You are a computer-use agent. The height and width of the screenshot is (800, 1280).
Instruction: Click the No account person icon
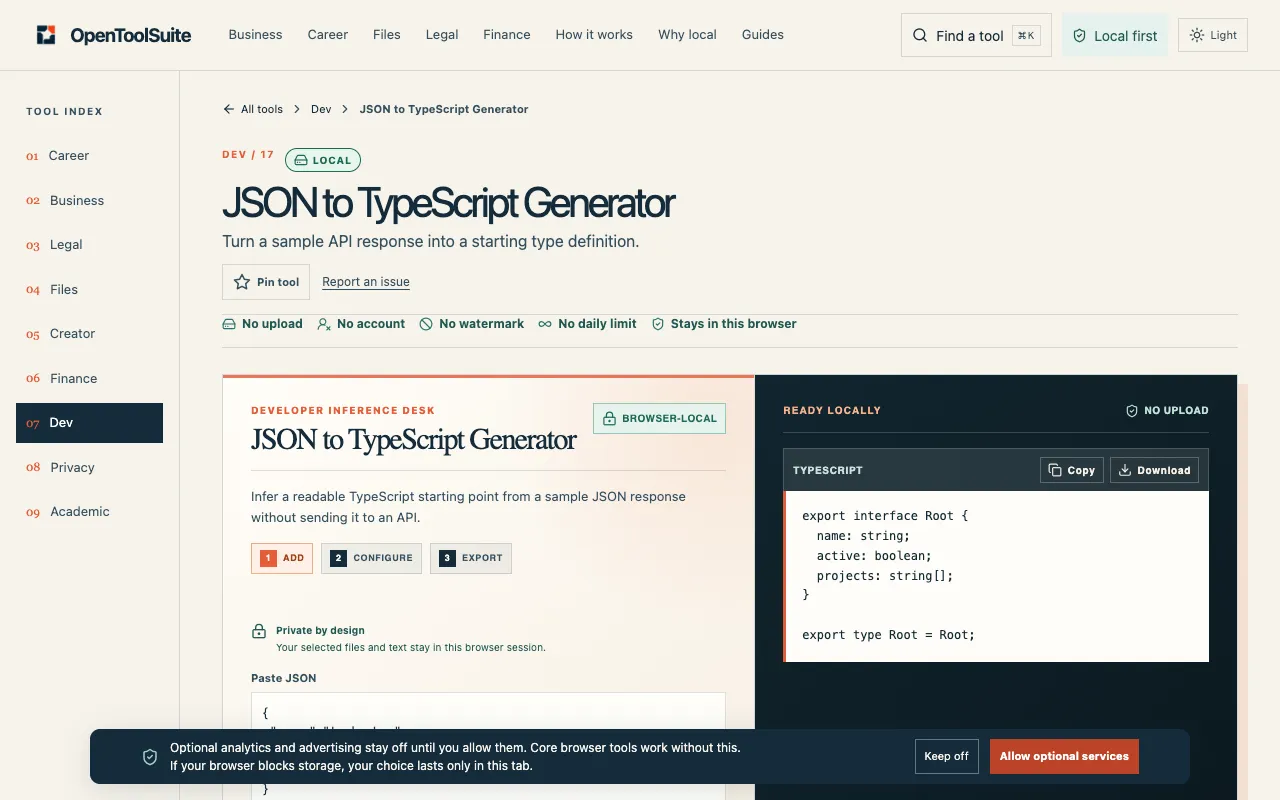(x=324, y=324)
